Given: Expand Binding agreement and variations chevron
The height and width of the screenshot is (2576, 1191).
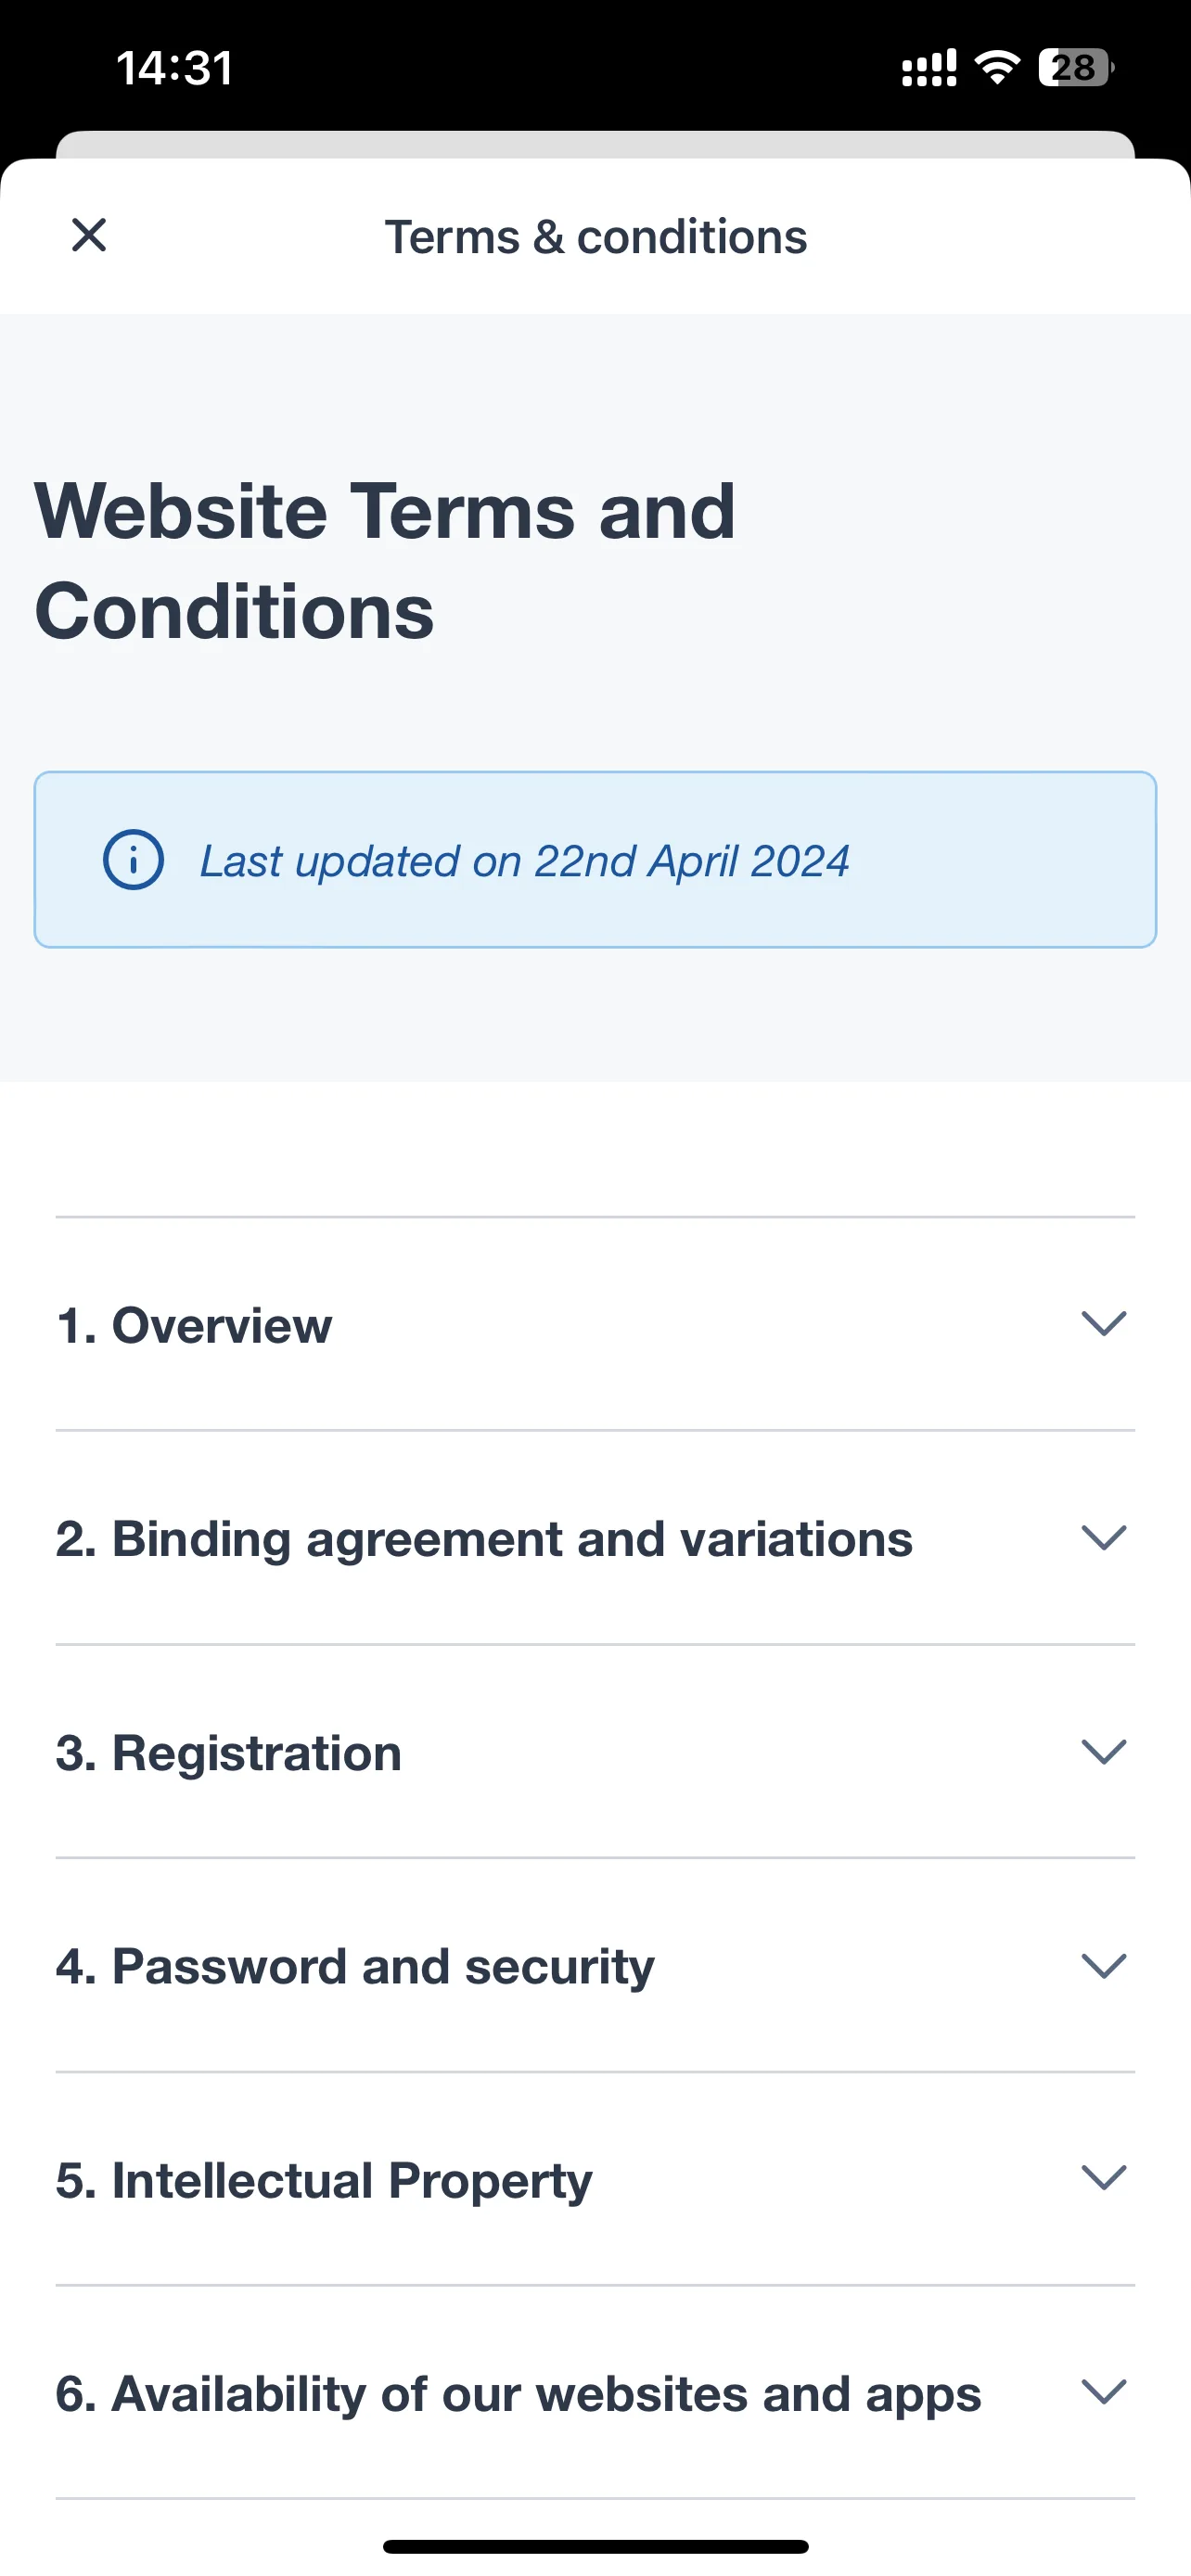Looking at the screenshot, I should coord(1104,1538).
